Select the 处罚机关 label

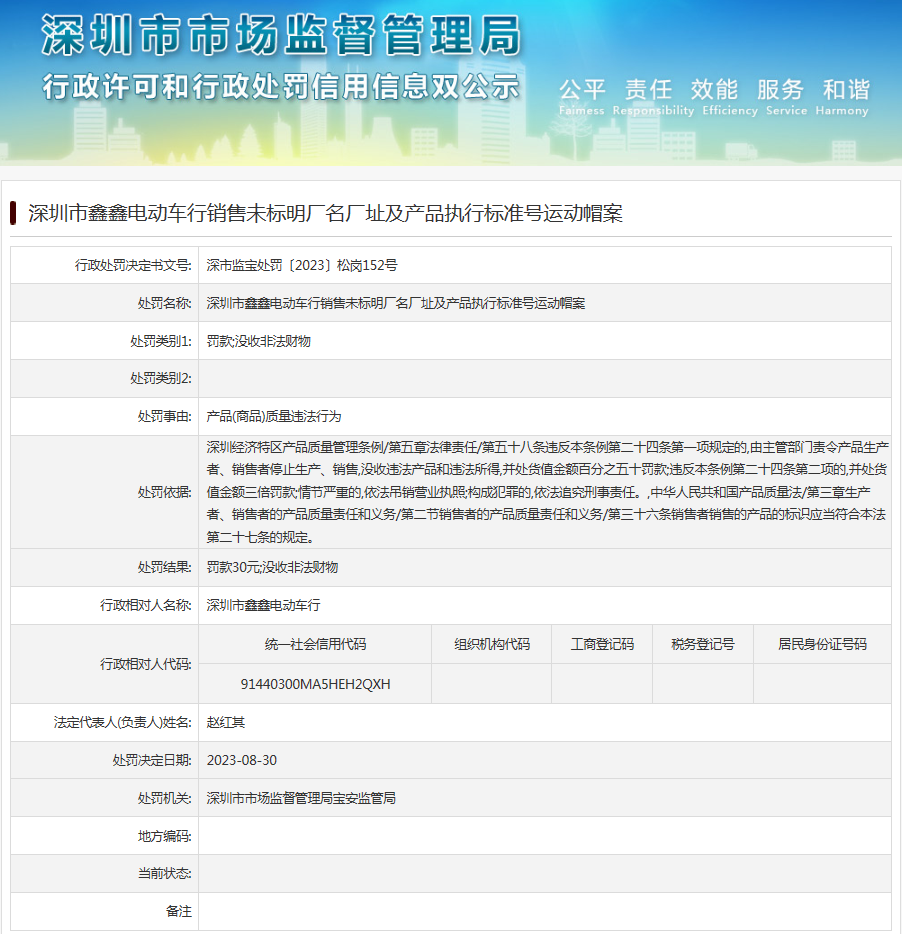(164, 798)
